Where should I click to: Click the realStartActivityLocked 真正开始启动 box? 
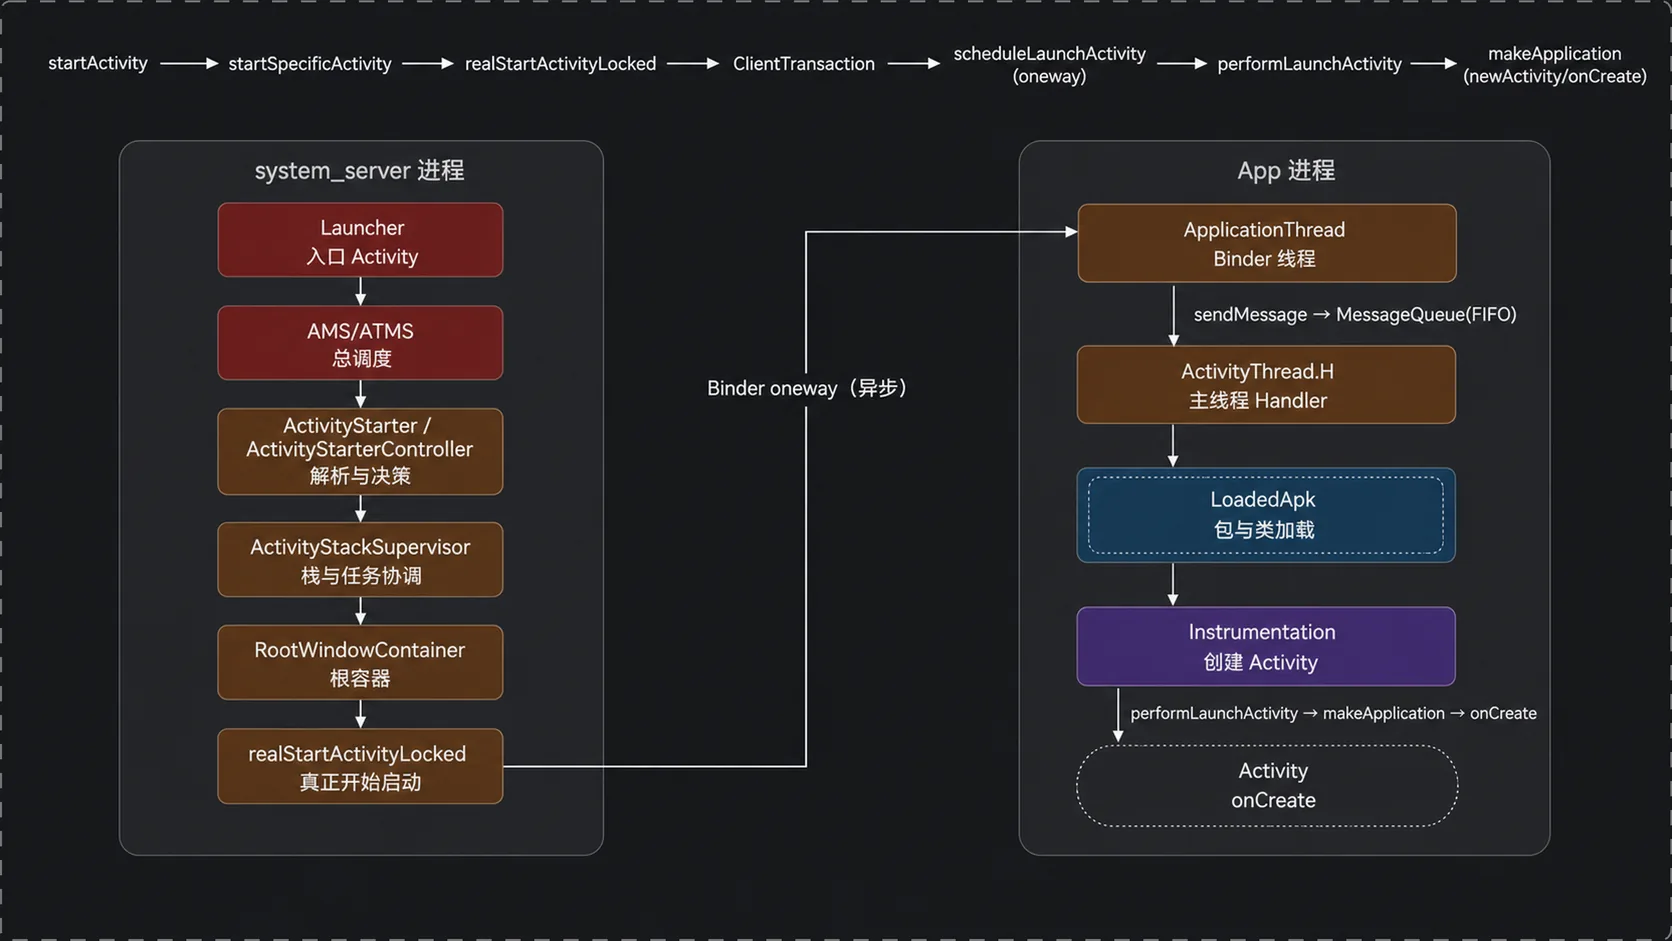(361, 766)
